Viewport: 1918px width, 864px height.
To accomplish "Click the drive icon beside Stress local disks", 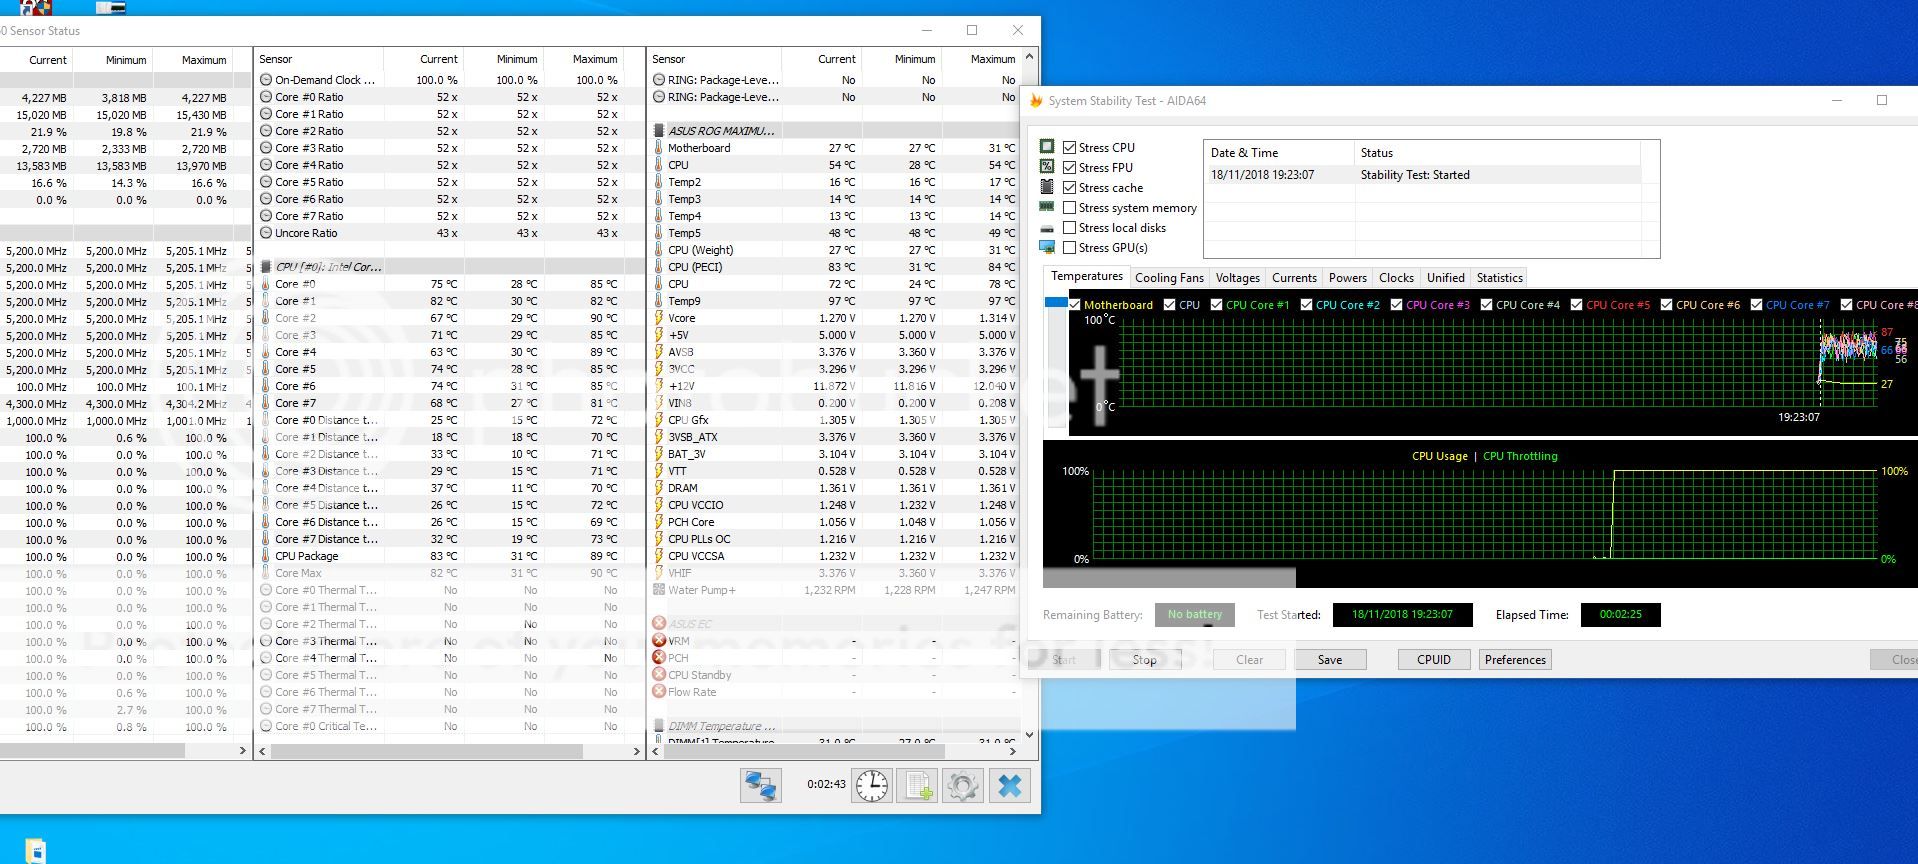I will (x=1047, y=228).
